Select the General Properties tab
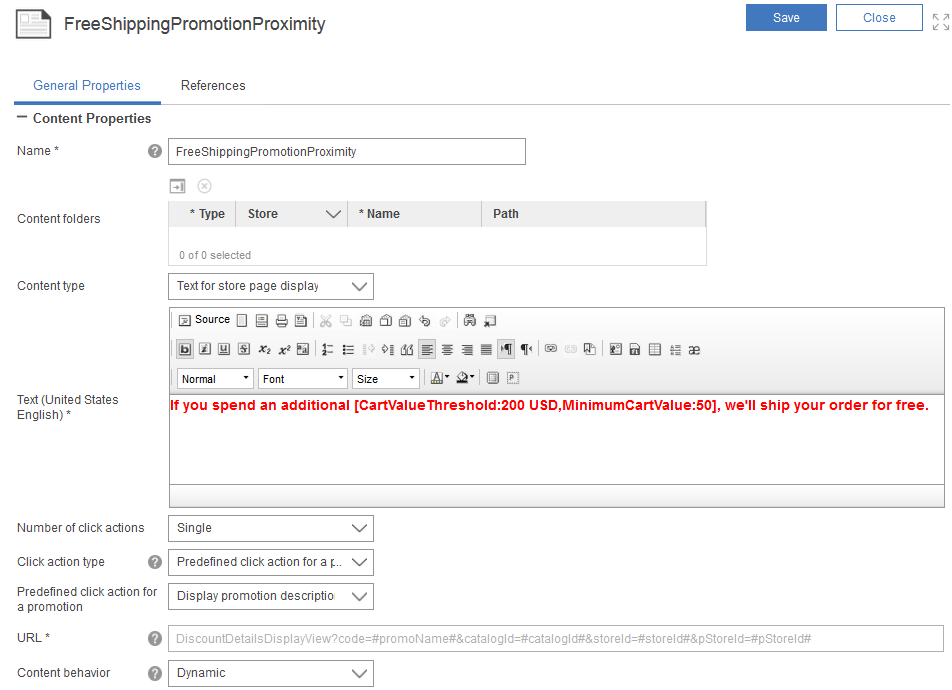This screenshot has width=952, height=690. 87,86
